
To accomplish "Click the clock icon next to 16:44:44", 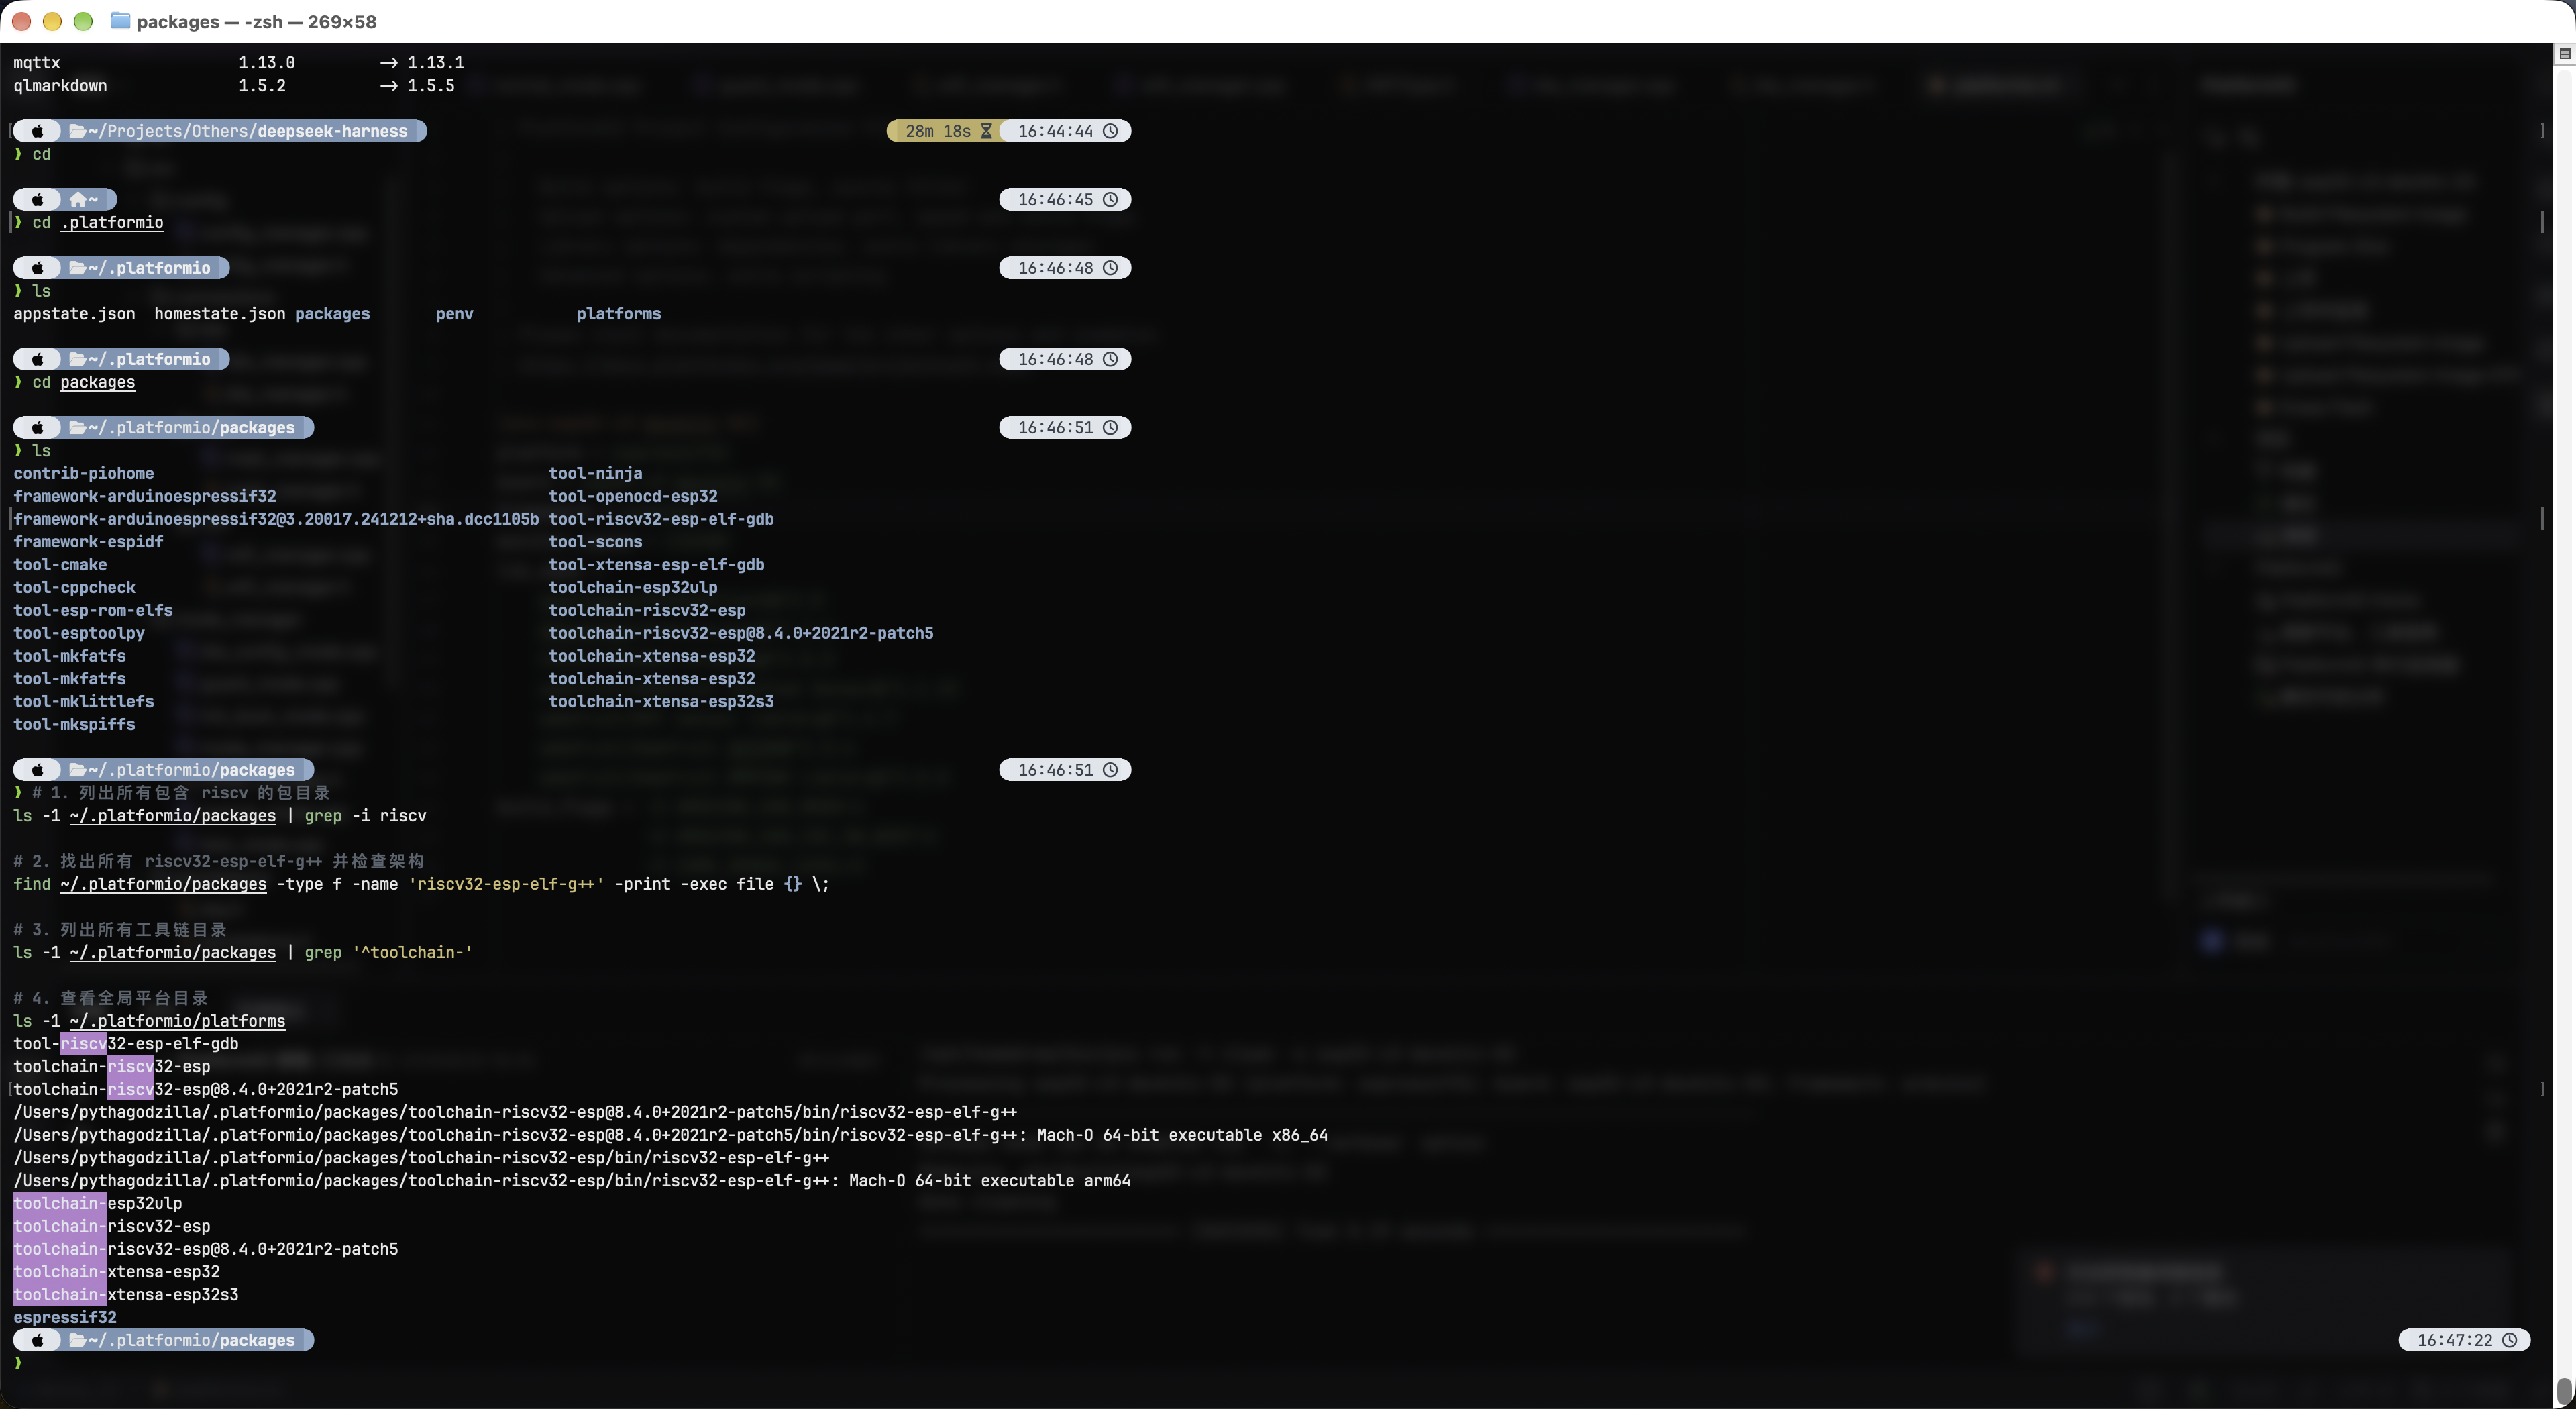I will pos(1110,131).
